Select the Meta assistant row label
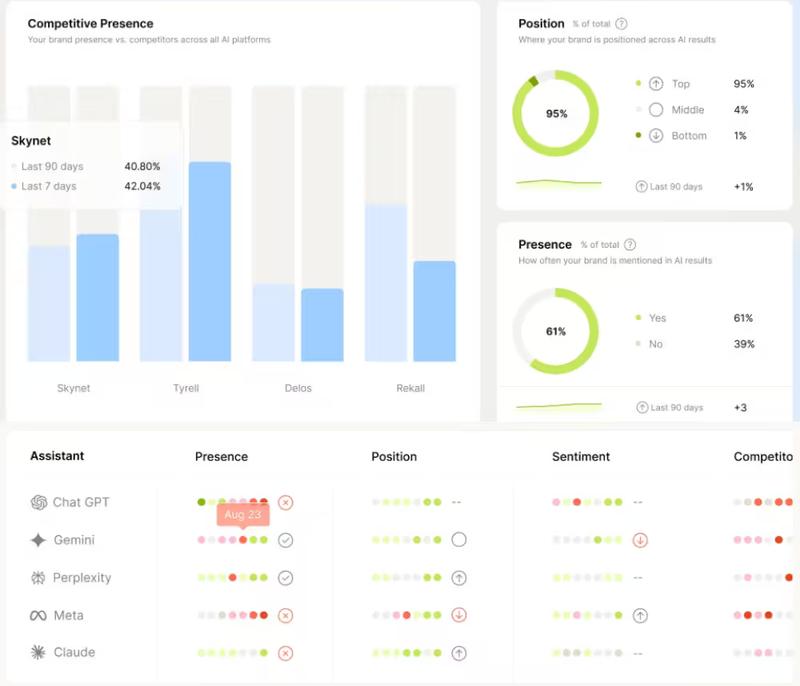 click(69, 616)
